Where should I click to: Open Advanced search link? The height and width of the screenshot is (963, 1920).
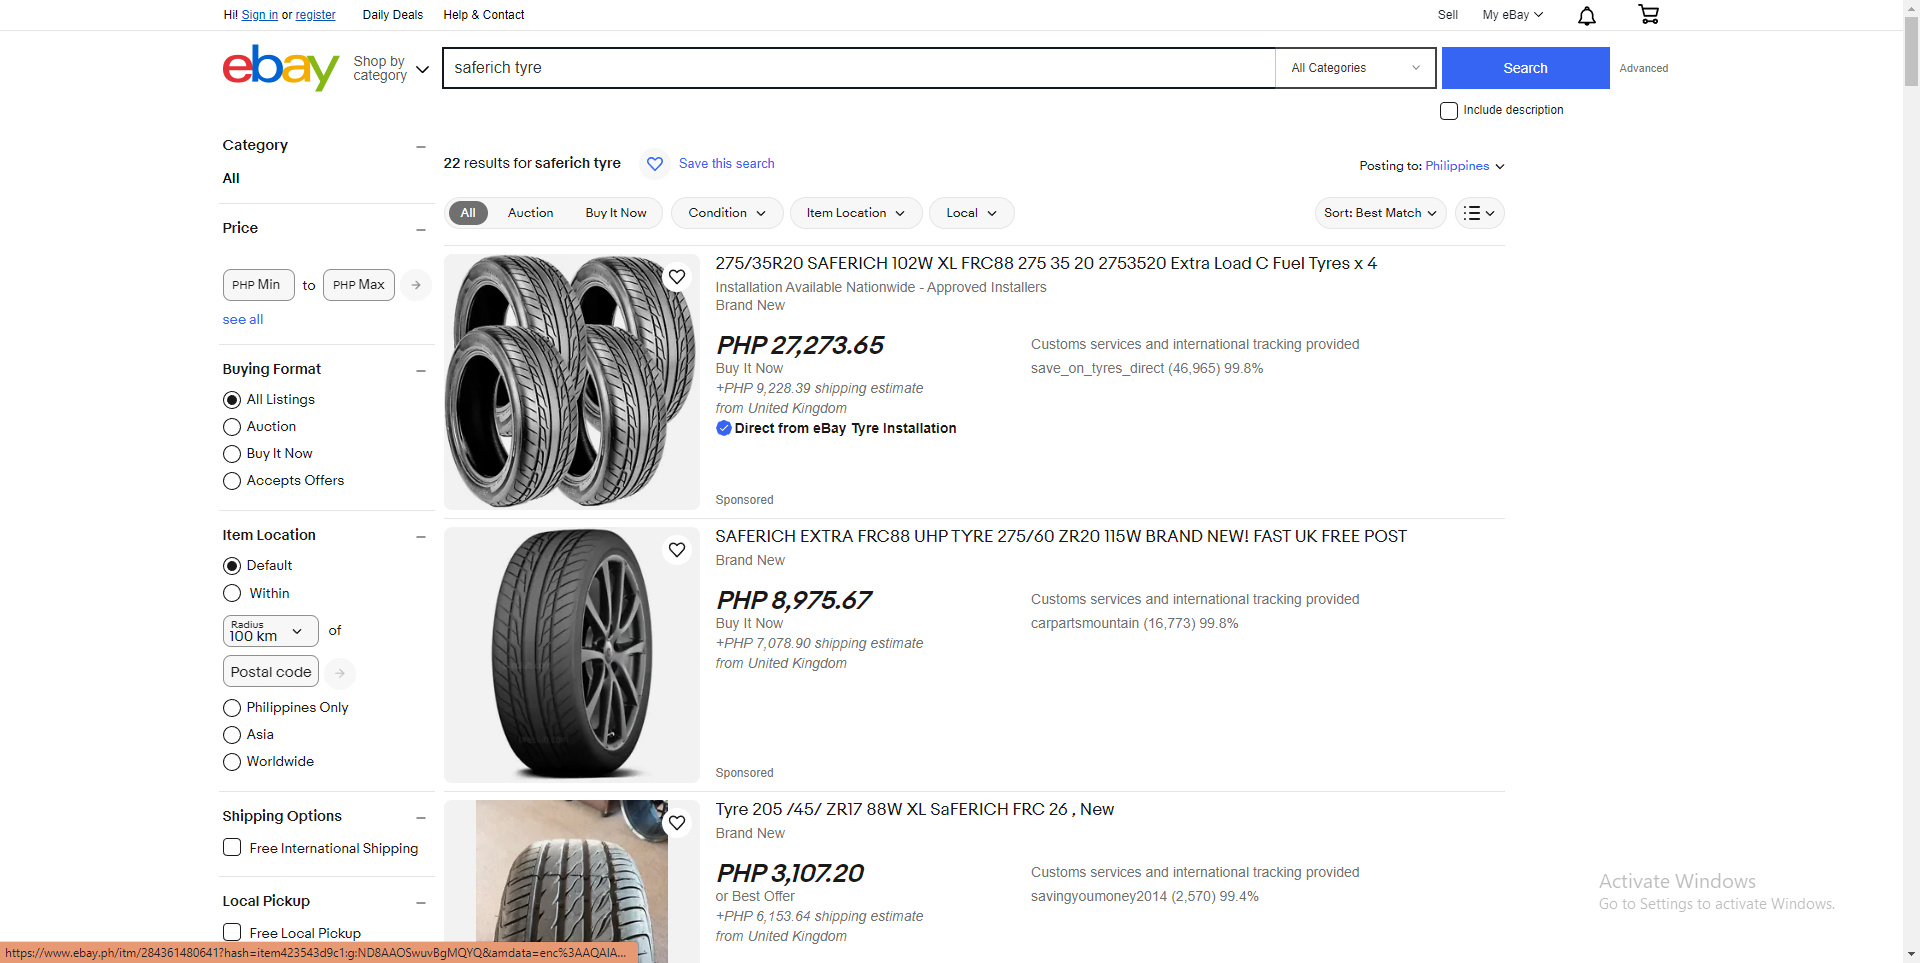click(x=1643, y=68)
